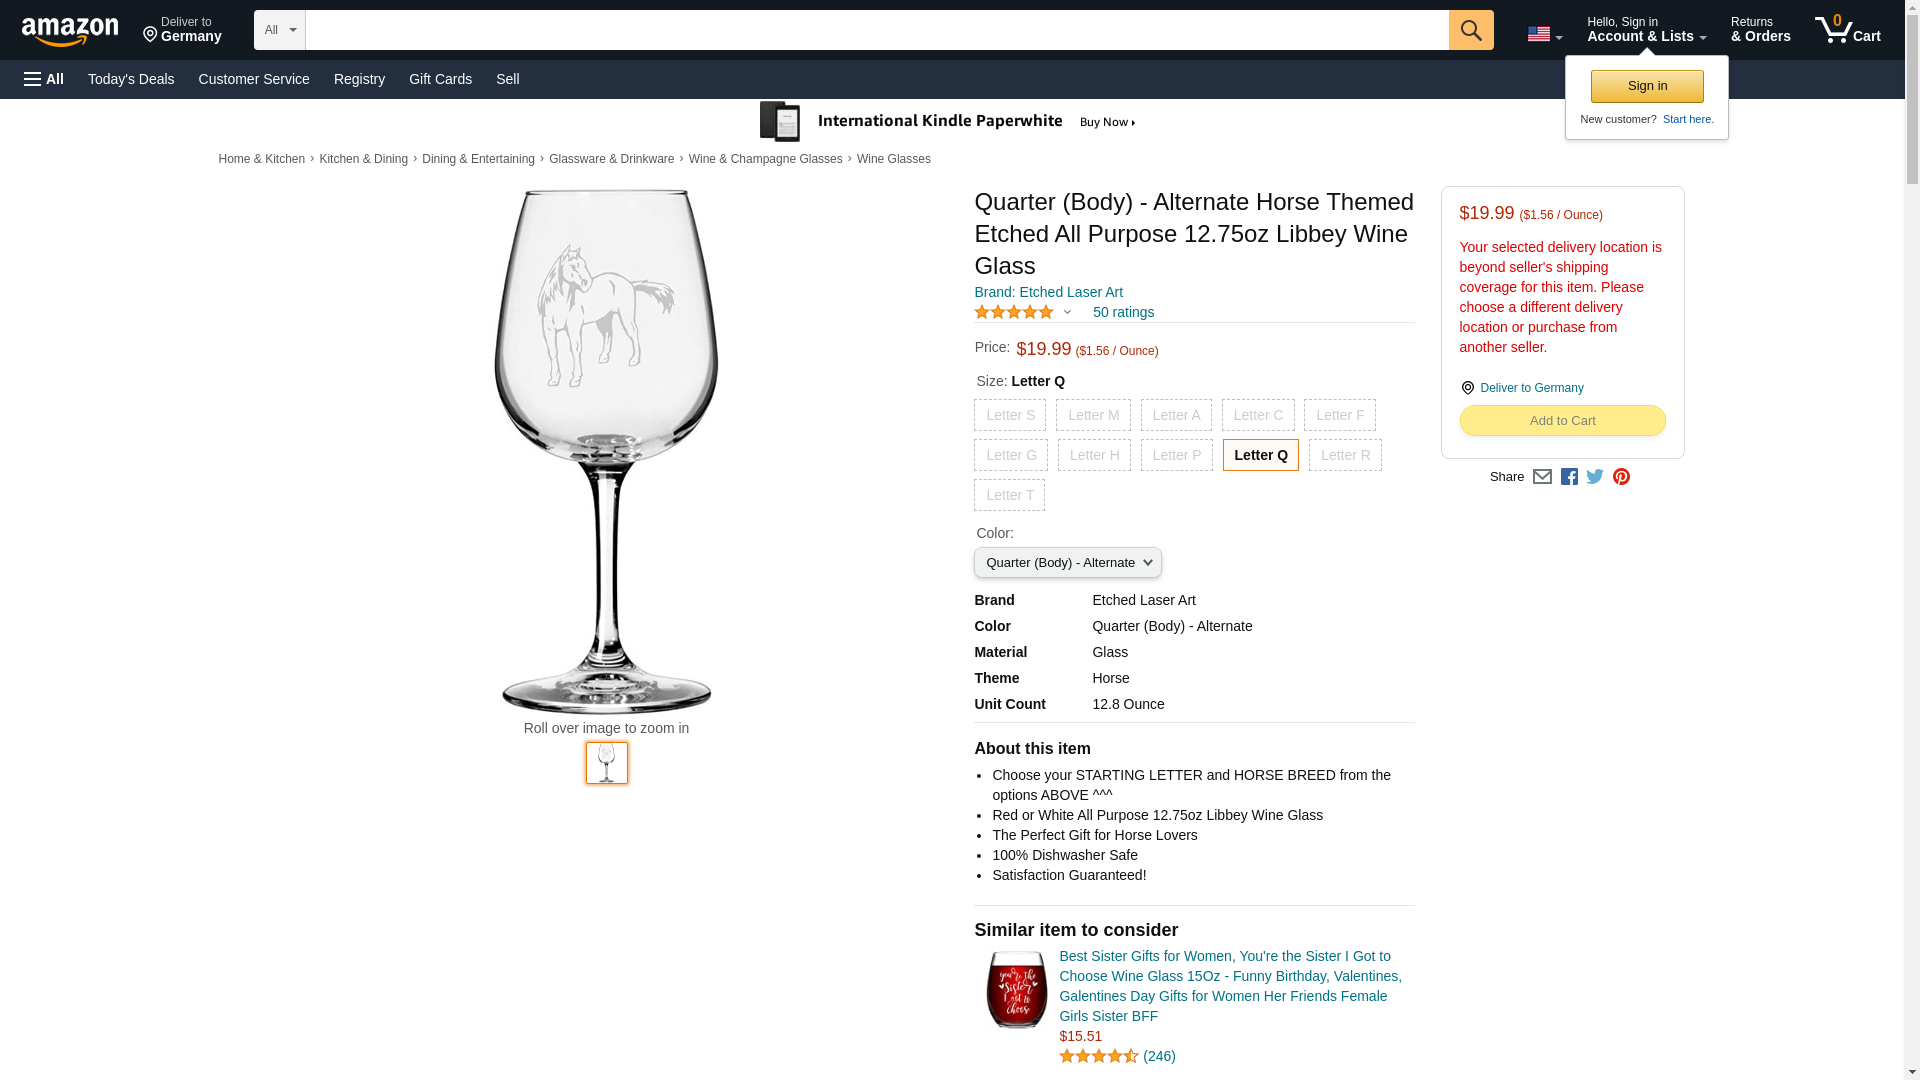The width and height of the screenshot is (1920, 1080).
Task: Share on Facebook icon
Action: click(x=1569, y=477)
